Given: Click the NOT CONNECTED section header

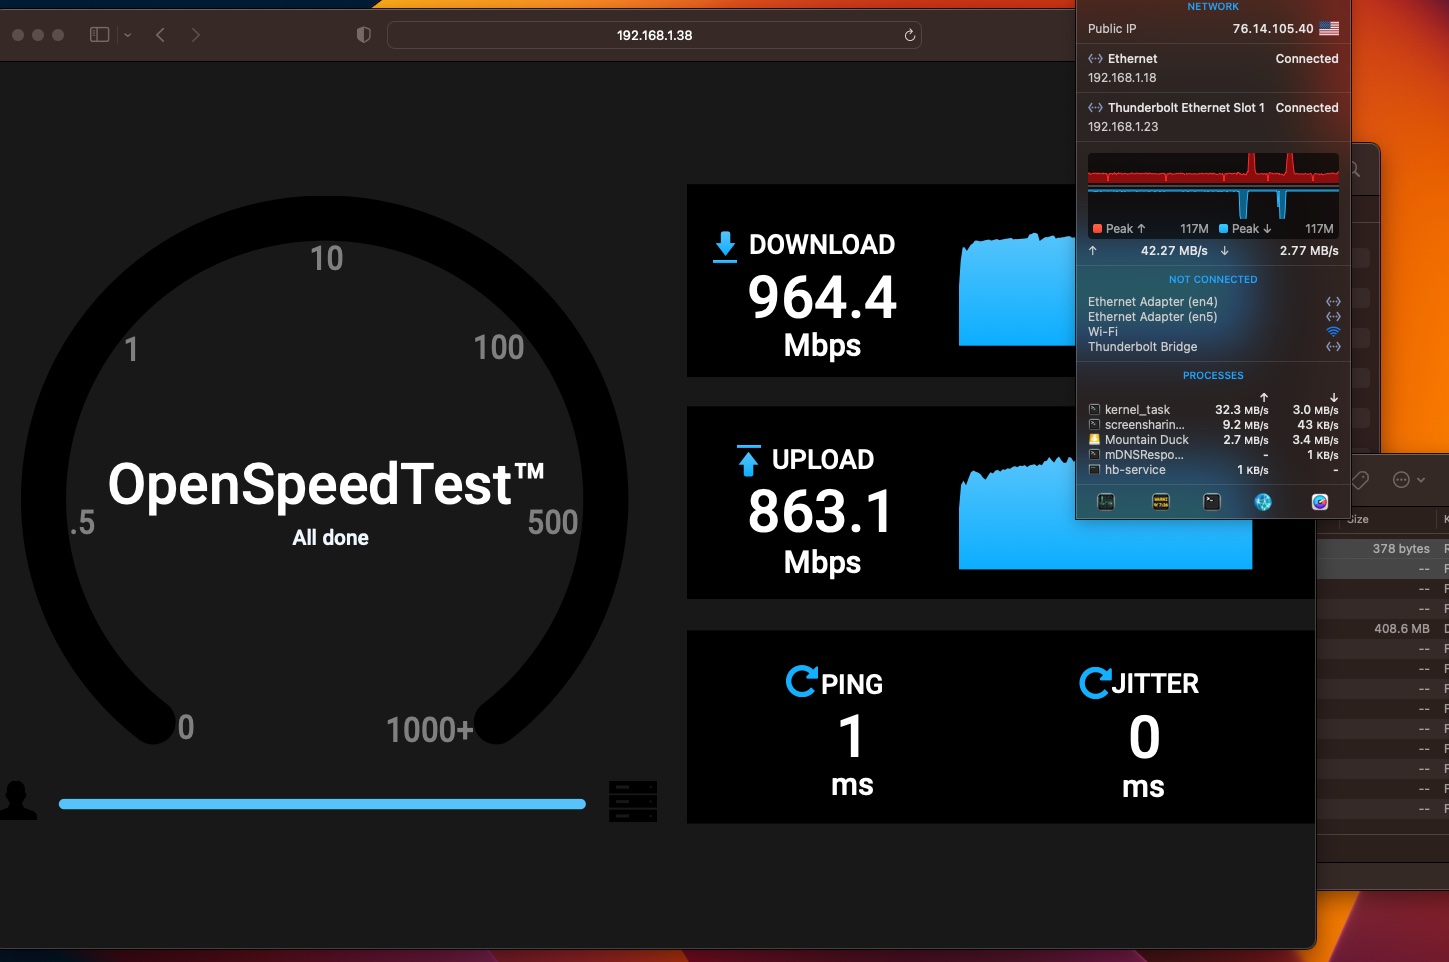Looking at the screenshot, I should coord(1213,280).
